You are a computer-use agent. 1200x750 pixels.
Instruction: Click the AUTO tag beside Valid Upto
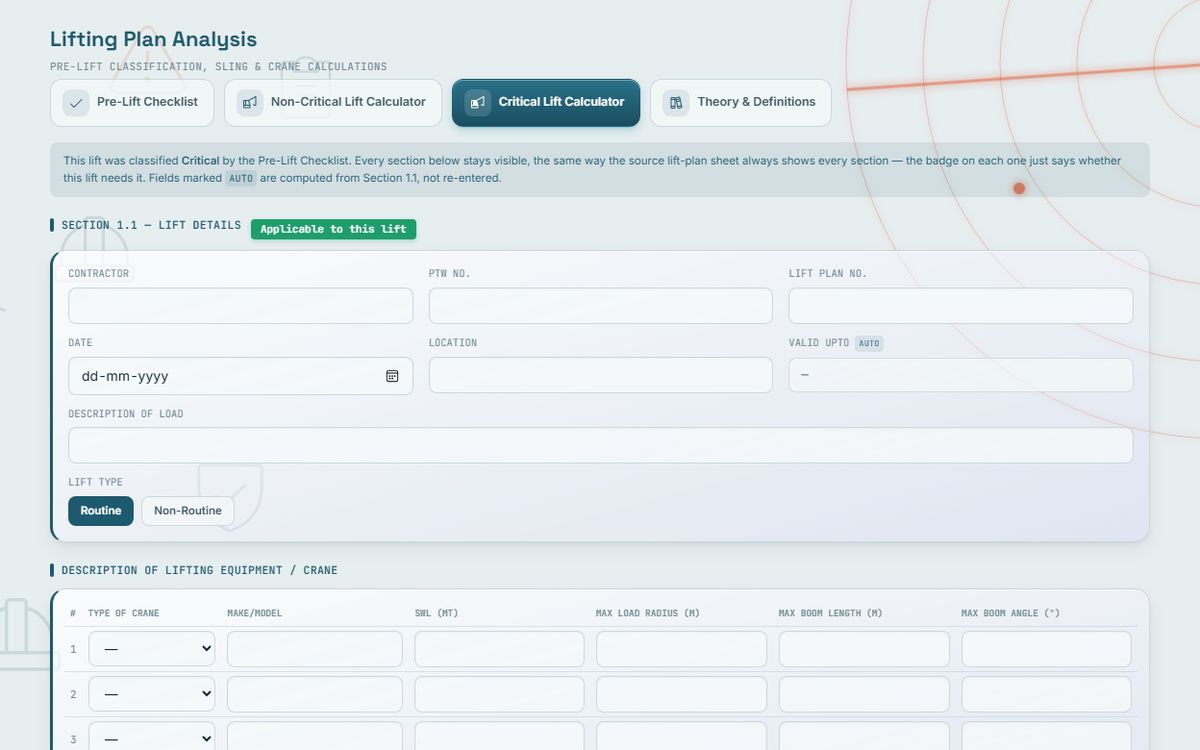tap(869, 343)
